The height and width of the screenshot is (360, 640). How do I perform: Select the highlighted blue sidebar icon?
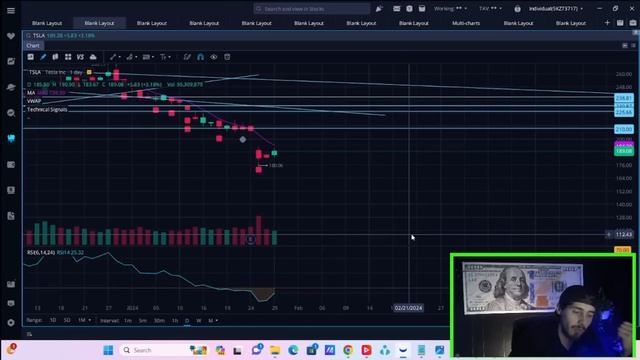[11, 138]
